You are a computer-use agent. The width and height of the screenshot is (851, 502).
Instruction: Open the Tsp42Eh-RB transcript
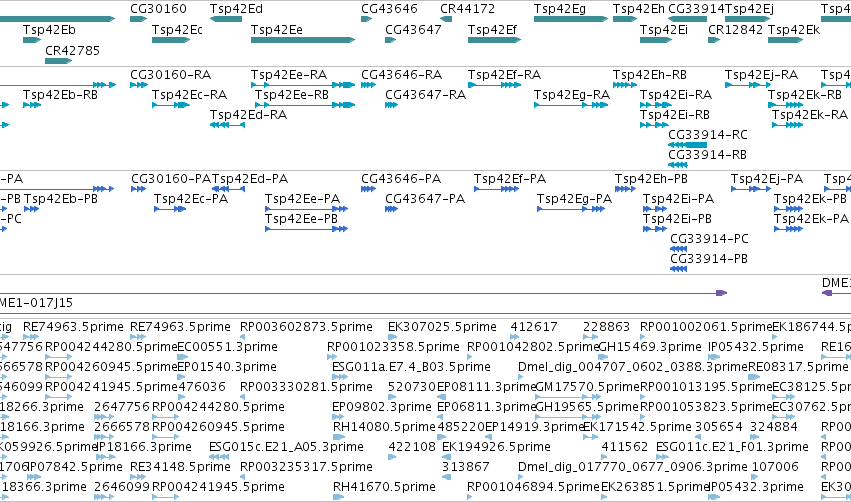tap(625, 85)
